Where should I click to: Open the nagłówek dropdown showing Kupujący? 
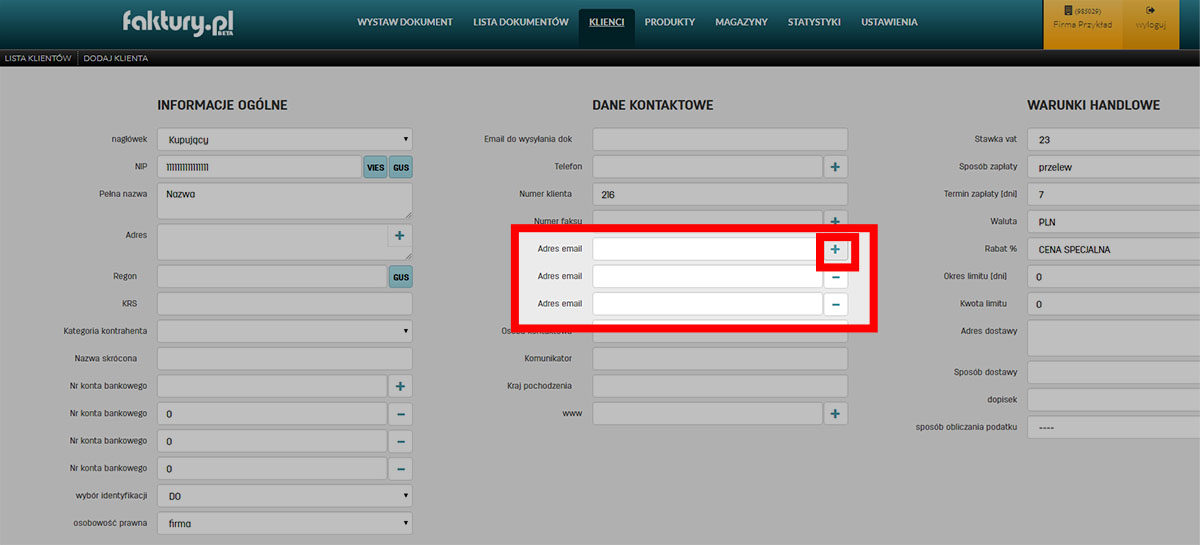285,140
